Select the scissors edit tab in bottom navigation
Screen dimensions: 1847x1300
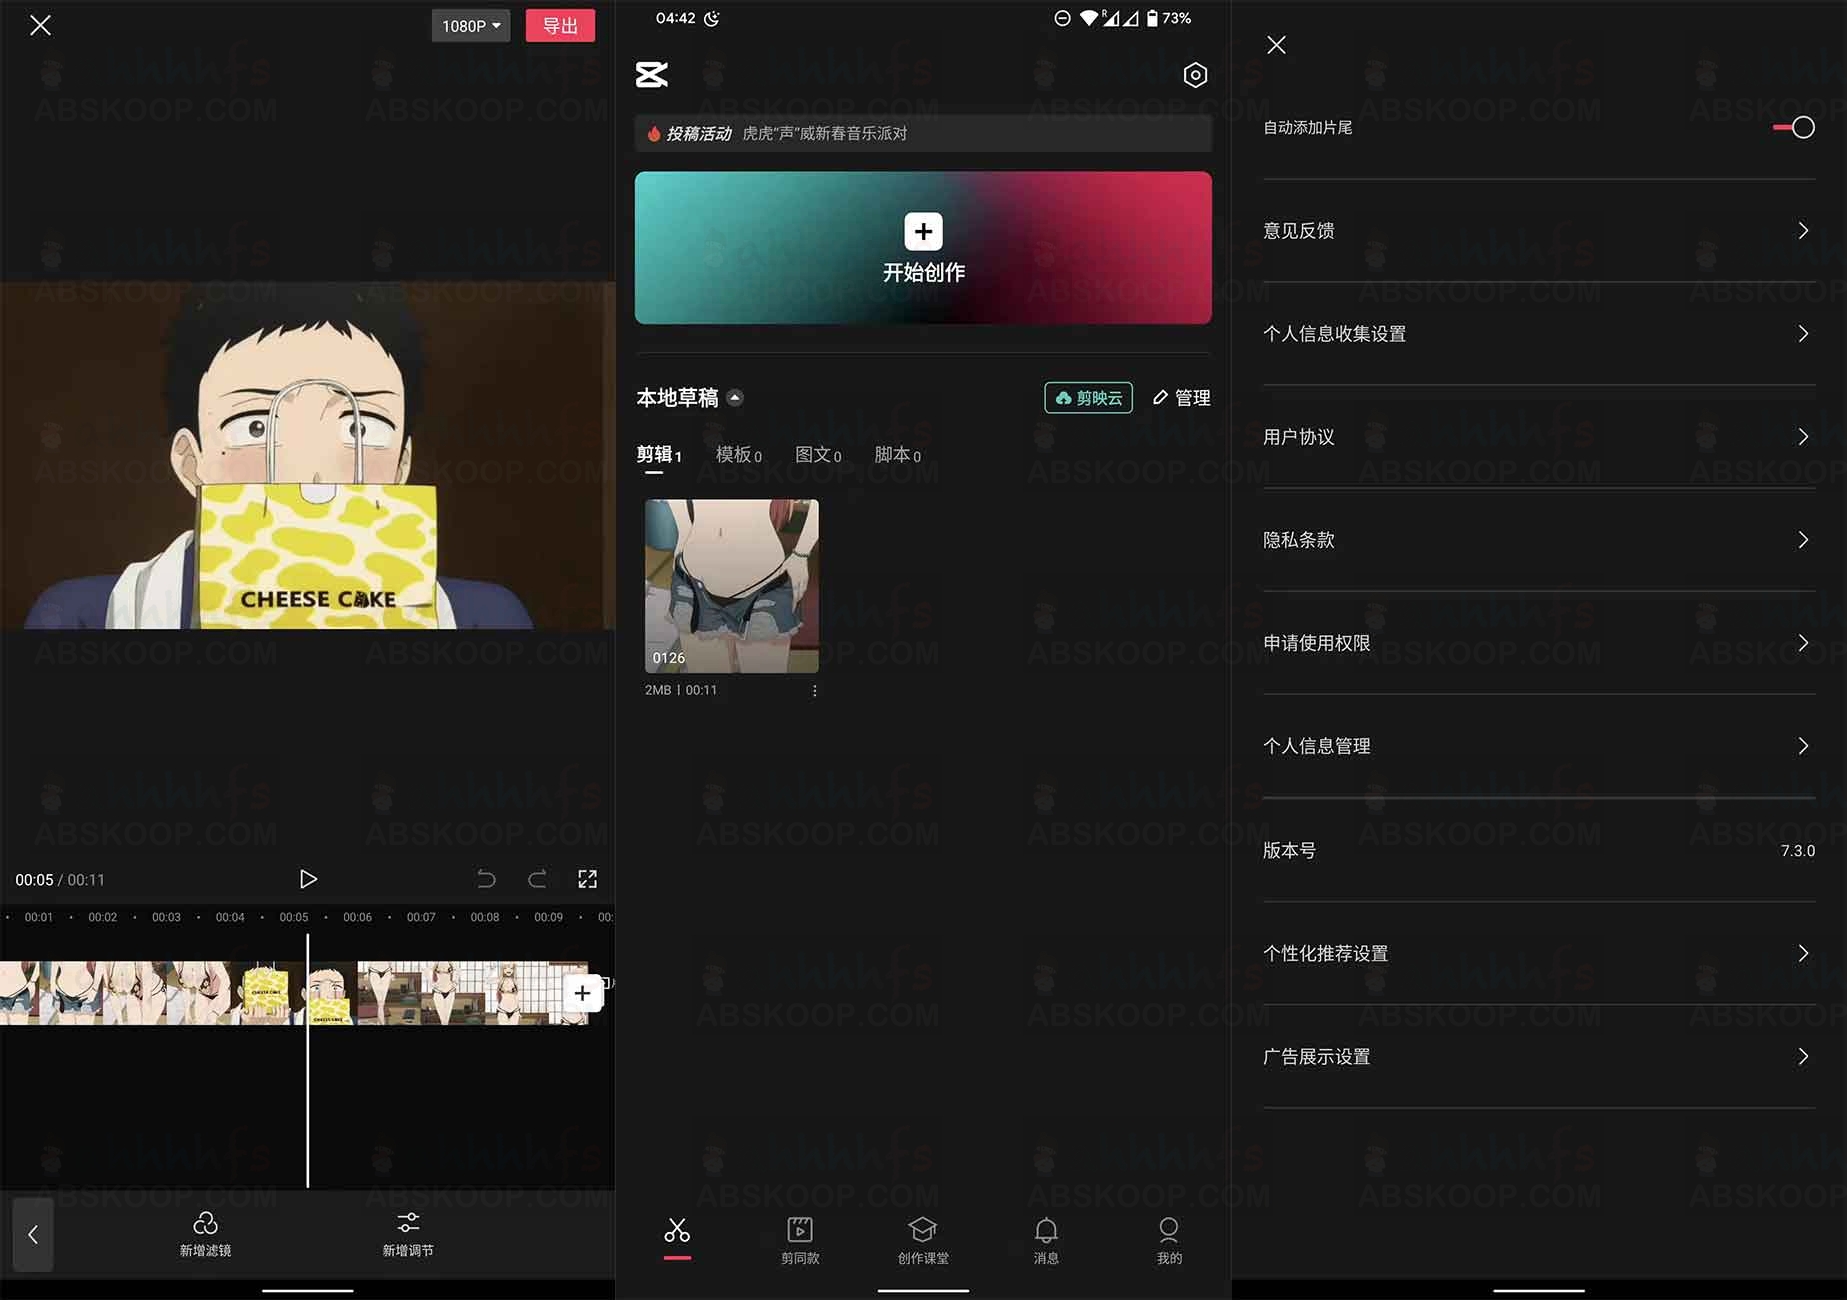tap(677, 1236)
